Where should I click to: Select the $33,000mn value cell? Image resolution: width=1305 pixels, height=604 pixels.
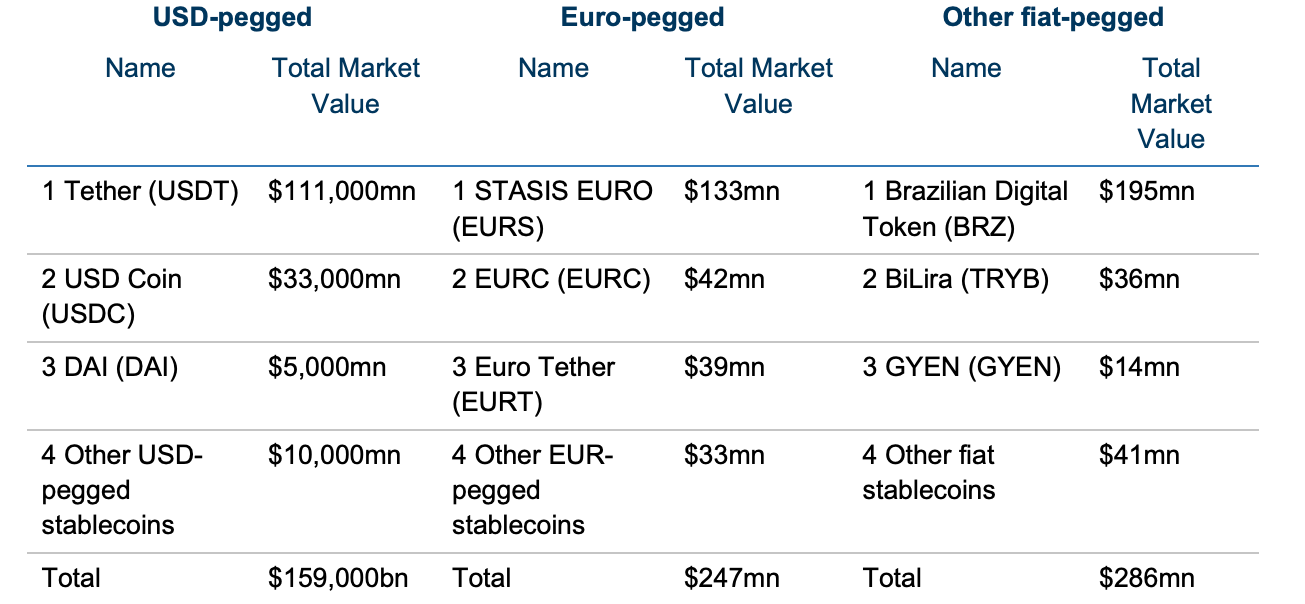pos(334,279)
